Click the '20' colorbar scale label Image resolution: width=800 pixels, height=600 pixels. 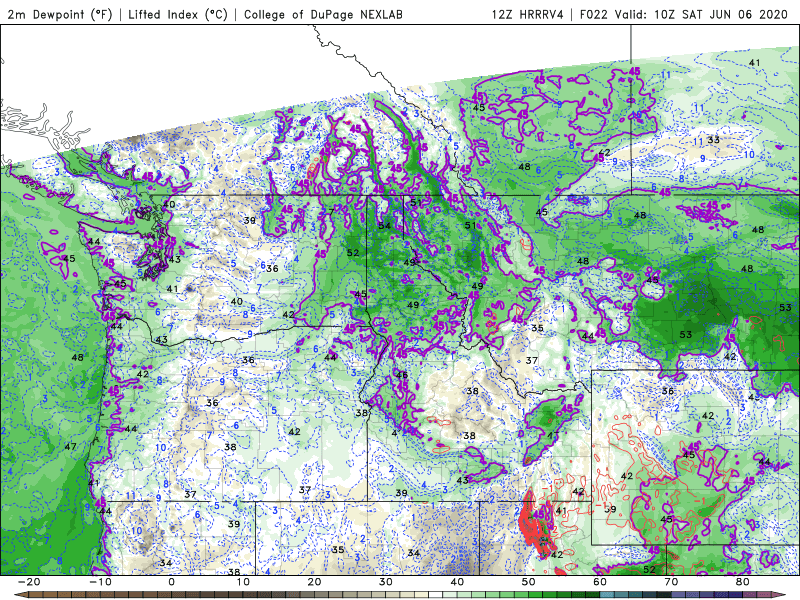click(314, 582)
